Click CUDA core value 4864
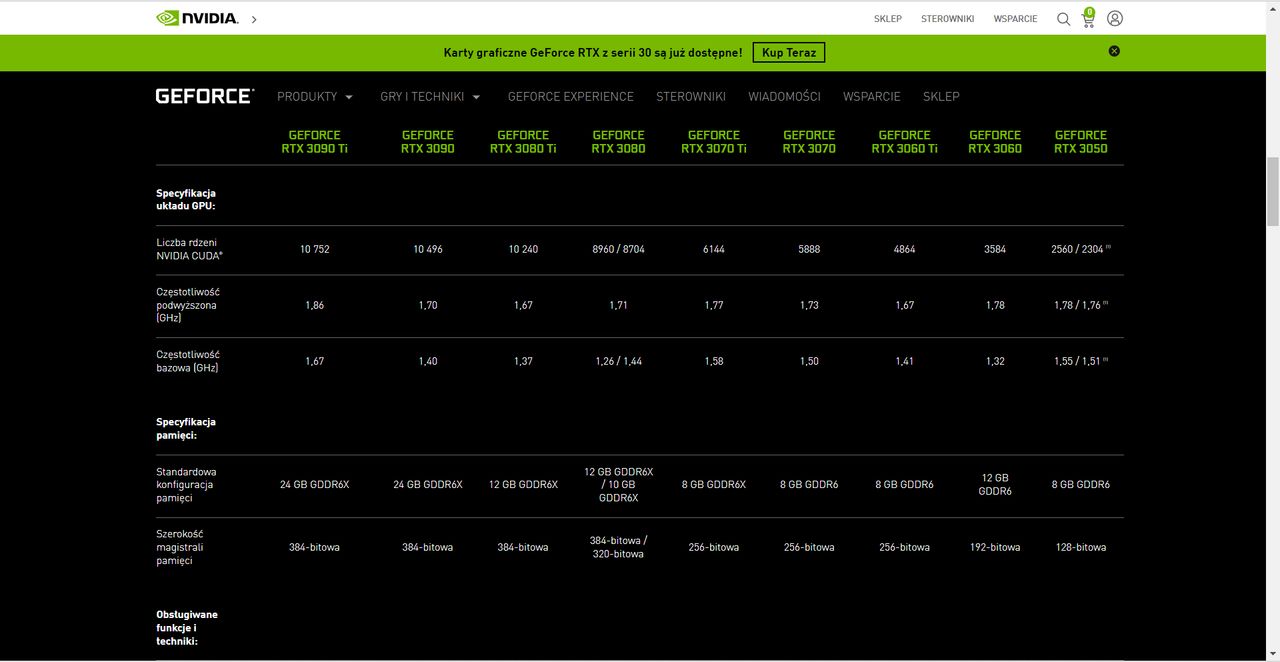The height and width of the screenshot is (662, 1280). 904,249
